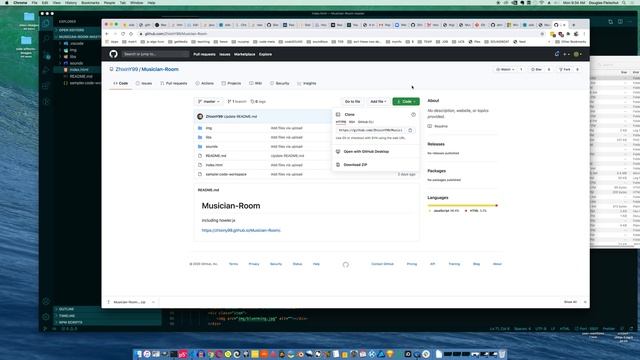This screenshot has height=360, width=640.
Task: Open the Star button on repository
Action: pyautogui.click(x=537, y=69)
